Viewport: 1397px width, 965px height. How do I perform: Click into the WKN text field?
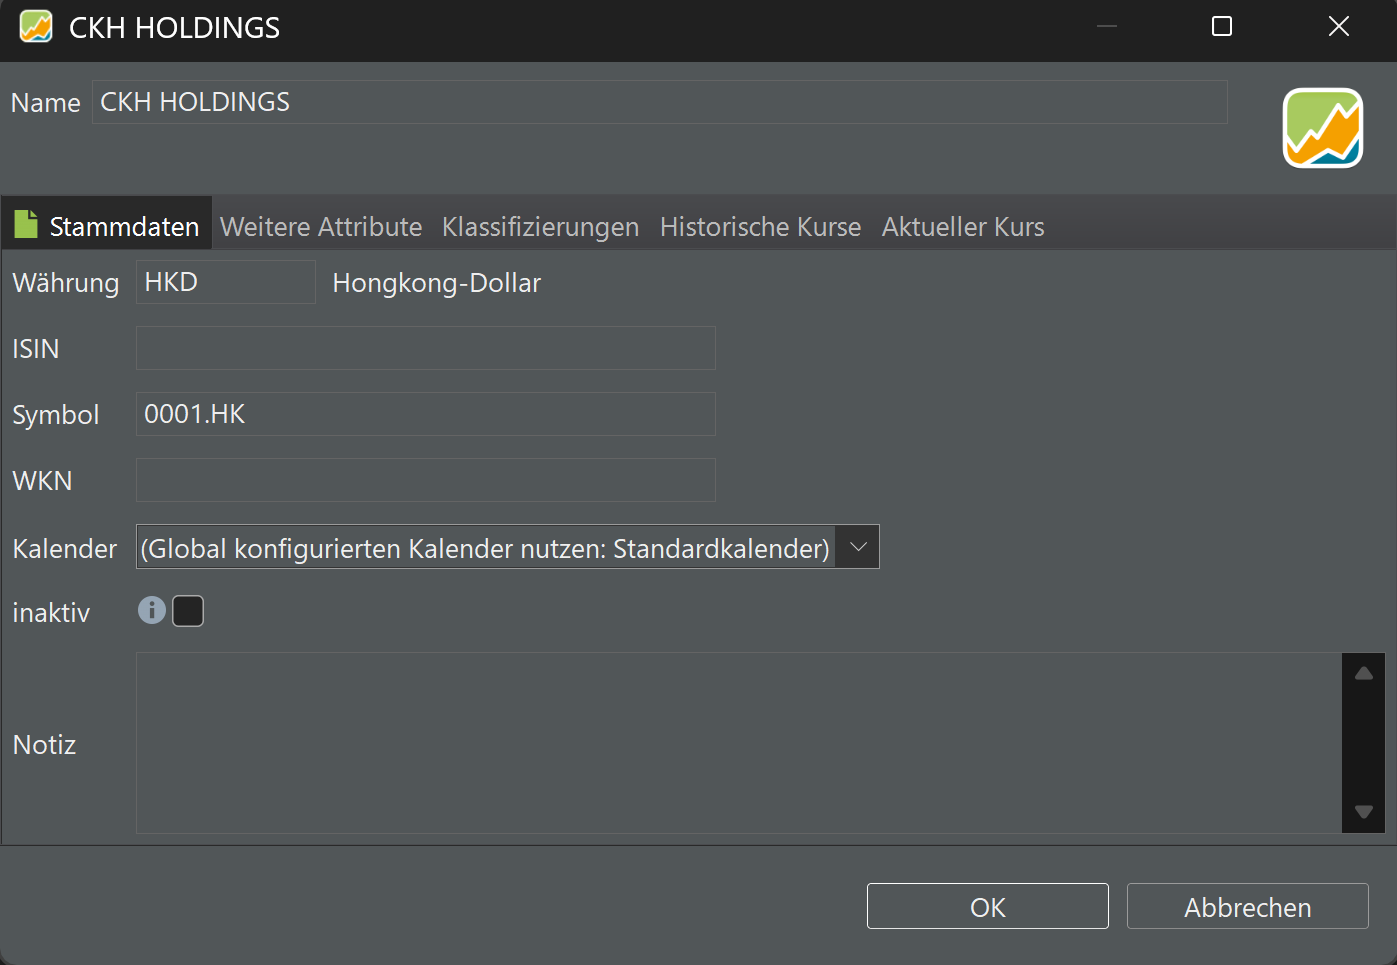(425, 480)
